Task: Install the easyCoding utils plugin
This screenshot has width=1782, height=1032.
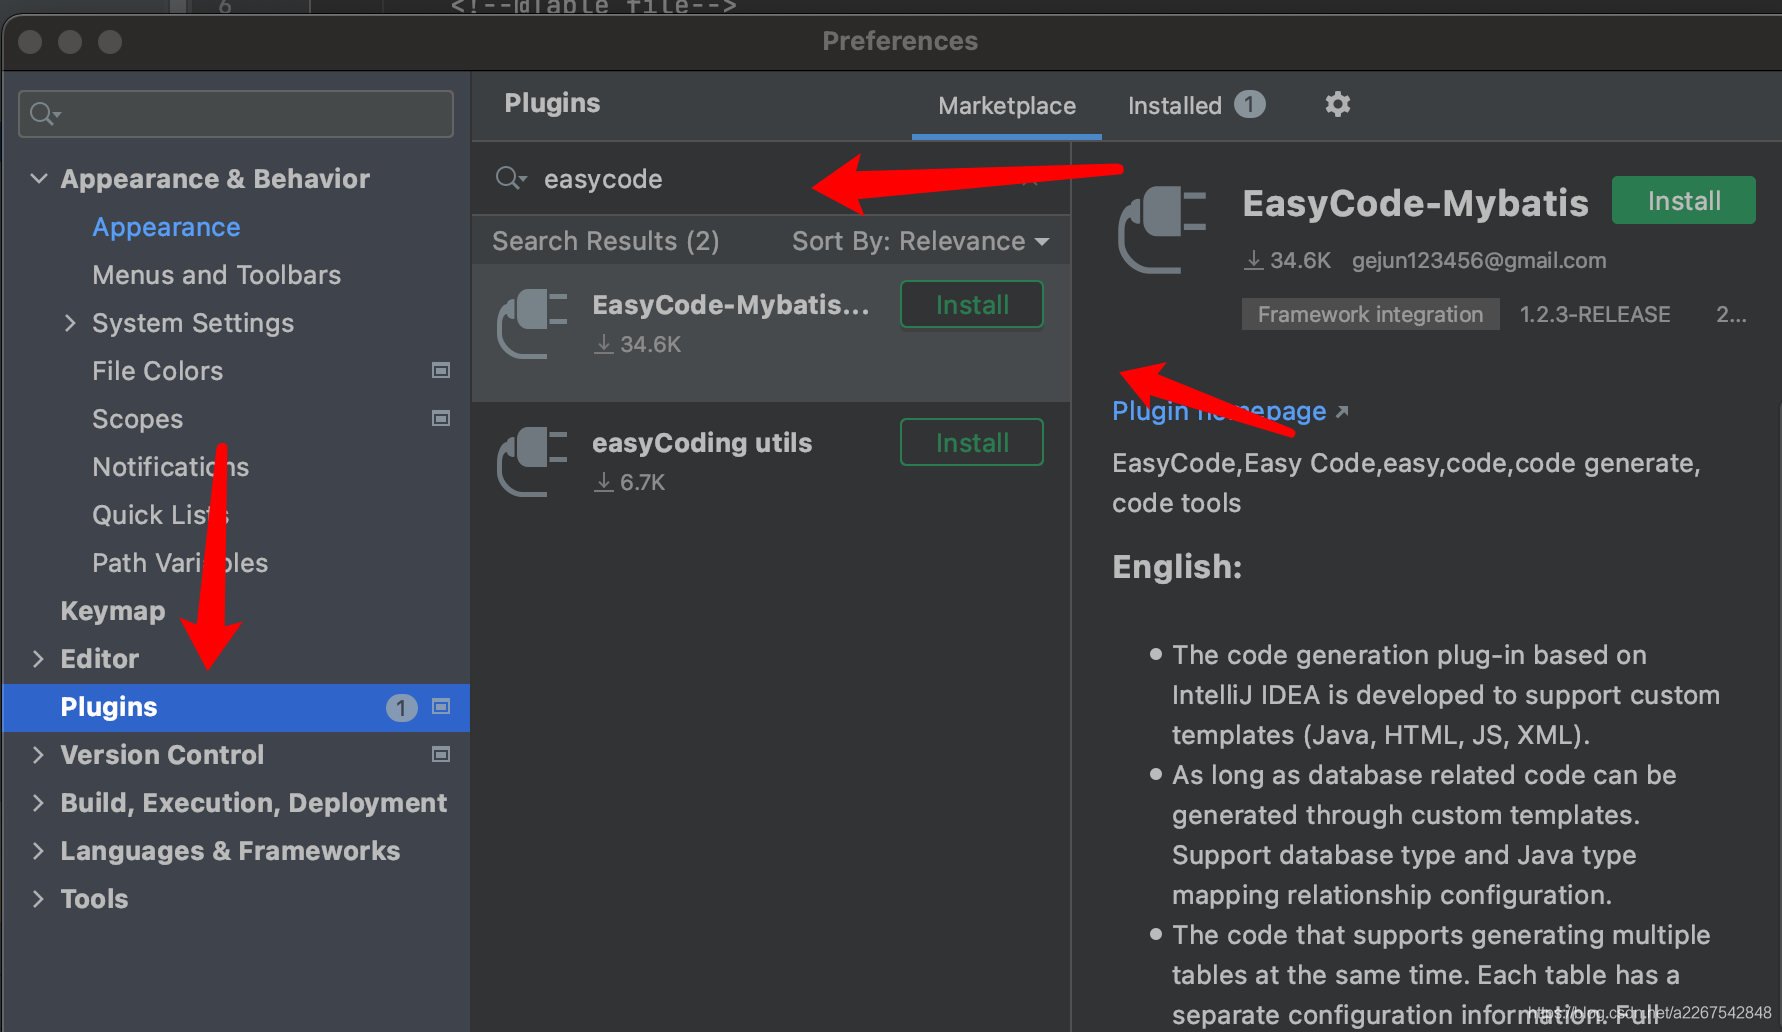Action: 971,442
